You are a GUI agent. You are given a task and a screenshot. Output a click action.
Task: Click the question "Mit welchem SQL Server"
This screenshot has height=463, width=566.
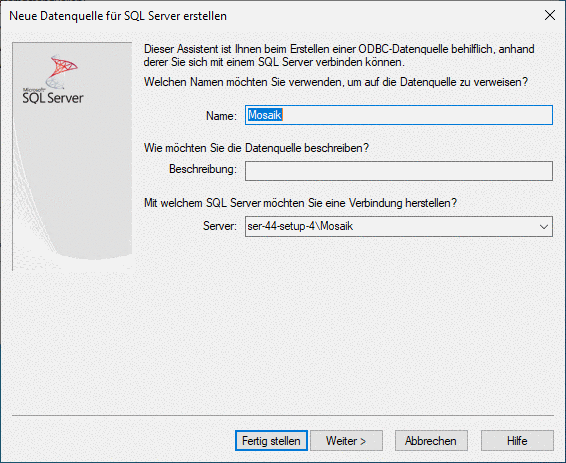click(x=300, y=203)
